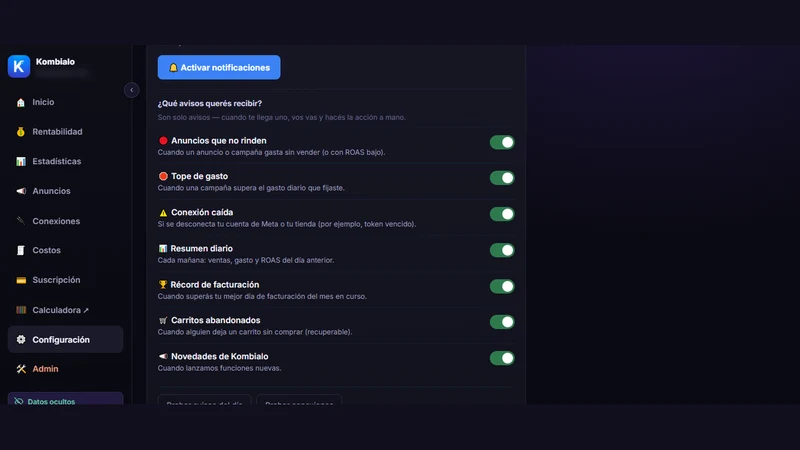
Task: Click the Configuración gear icon
Action: [20, 339]
